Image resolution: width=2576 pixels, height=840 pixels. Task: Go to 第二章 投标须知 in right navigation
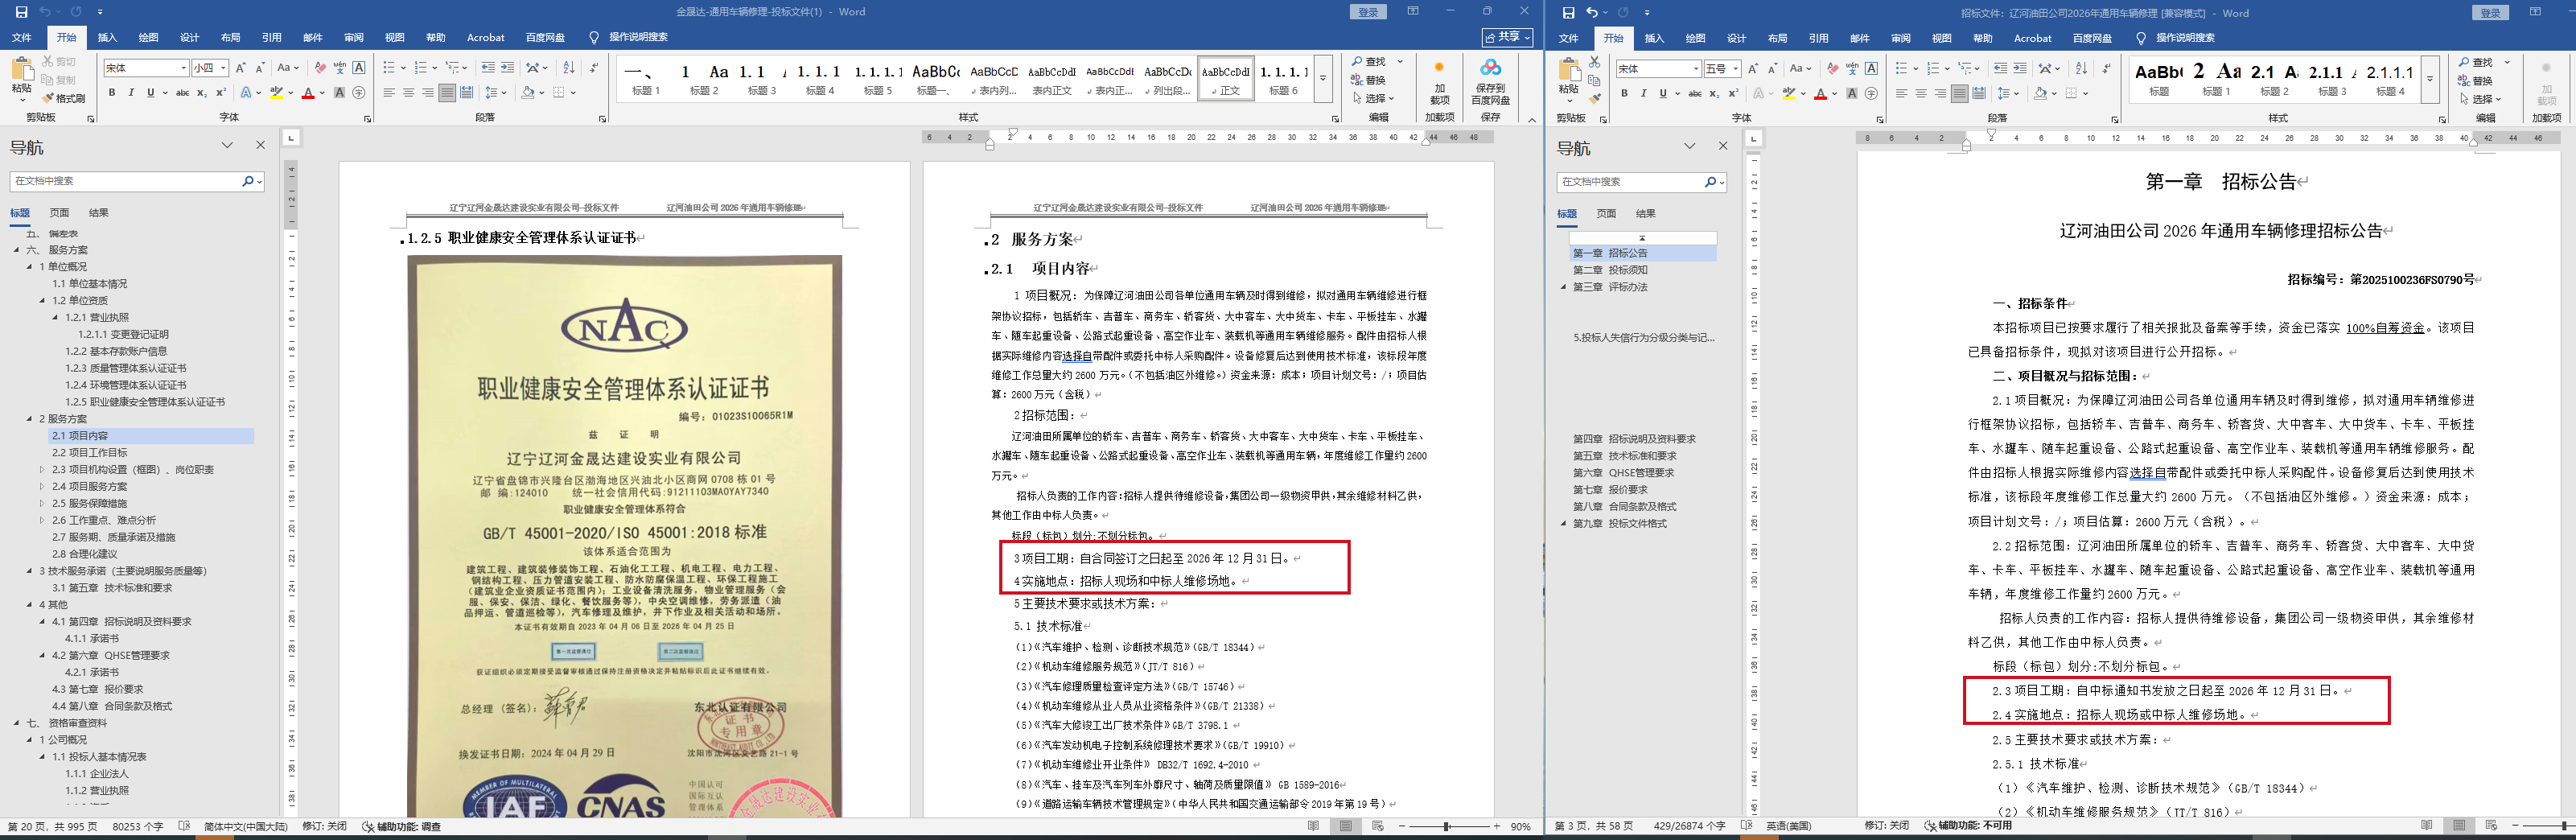1610,270
